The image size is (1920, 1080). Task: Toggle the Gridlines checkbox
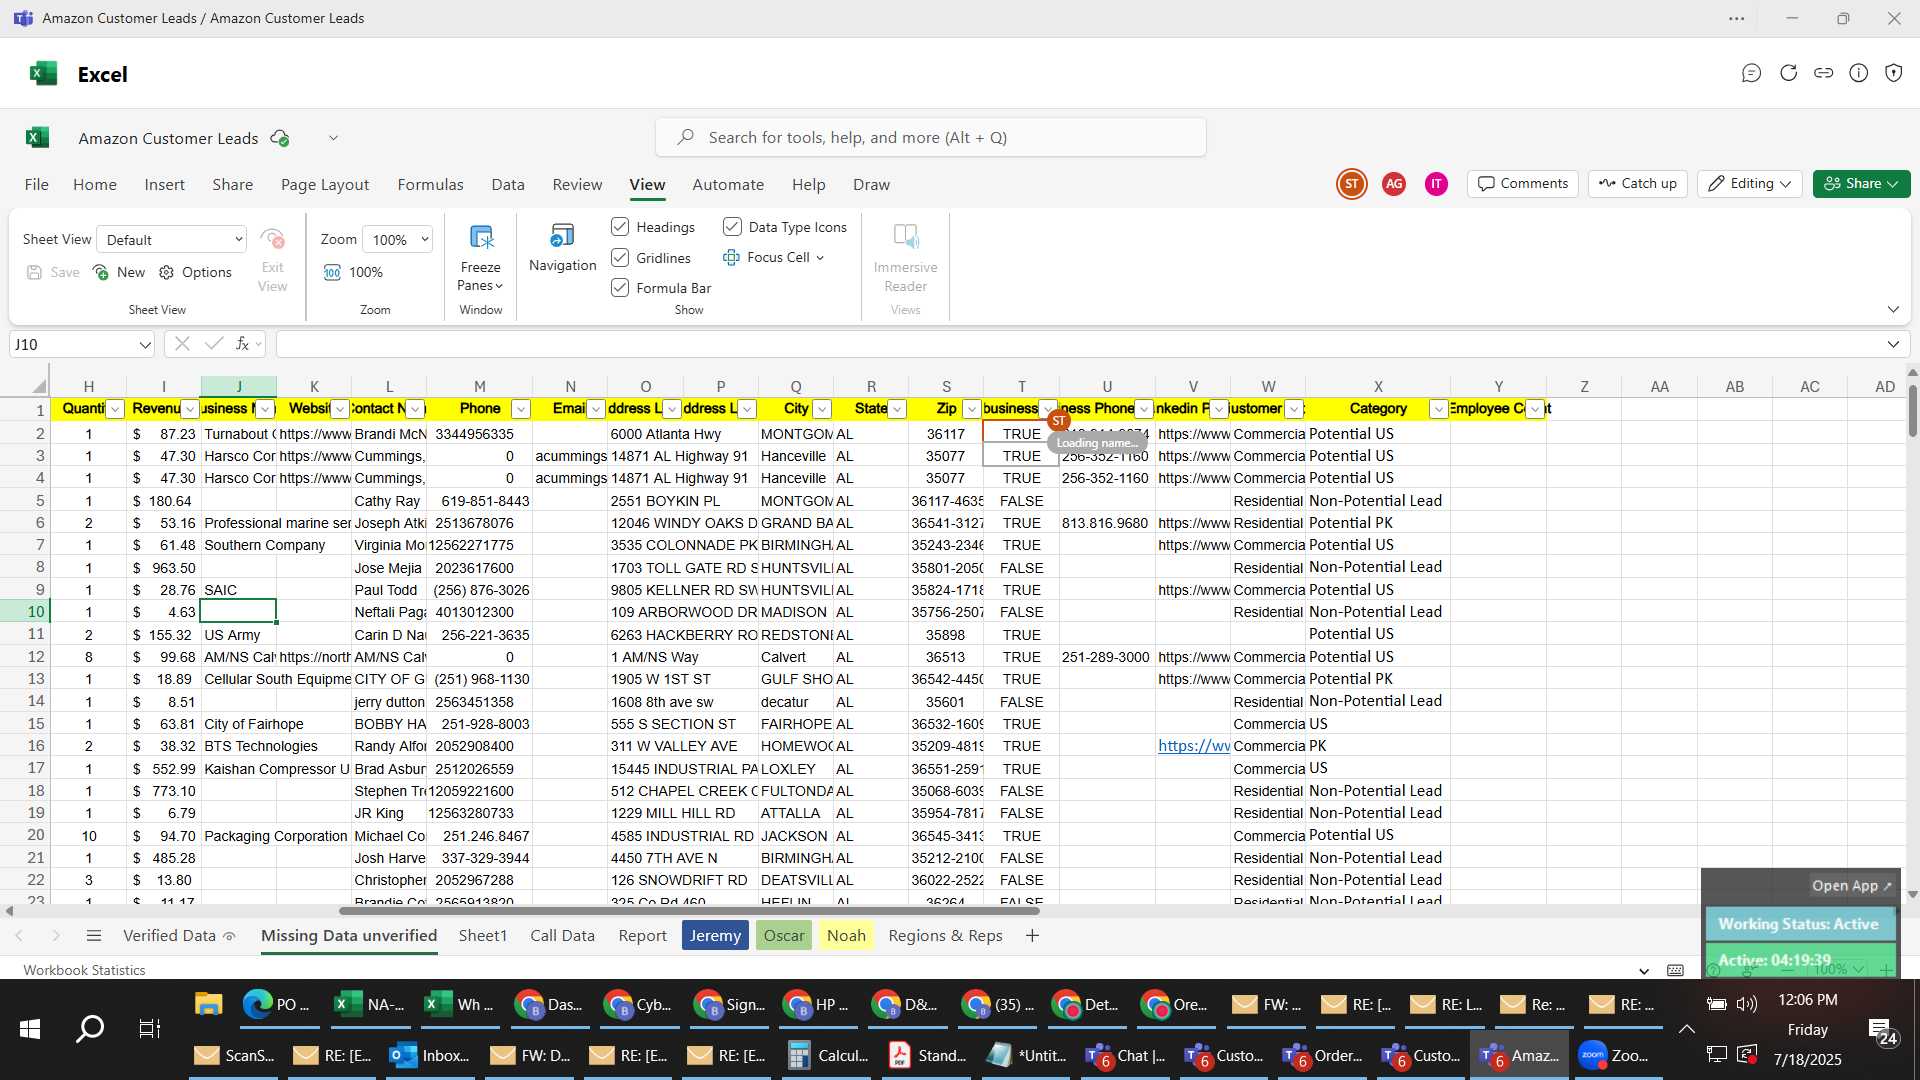point(620,258)
